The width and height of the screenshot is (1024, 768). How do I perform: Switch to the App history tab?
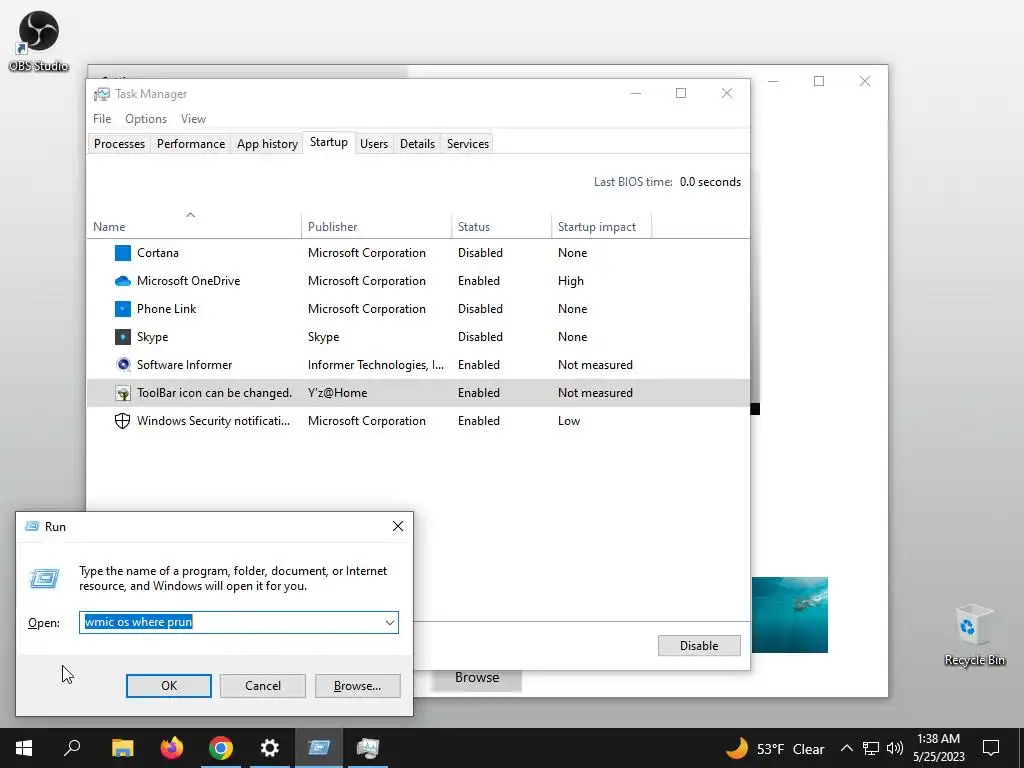(267, 144)
